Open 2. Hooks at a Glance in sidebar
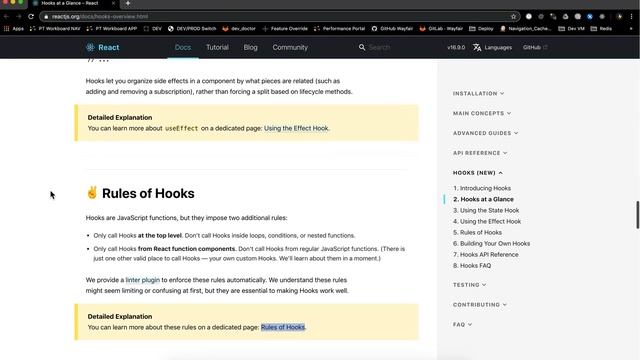This screenshot has width=640, height=360. tap(483, 199)
